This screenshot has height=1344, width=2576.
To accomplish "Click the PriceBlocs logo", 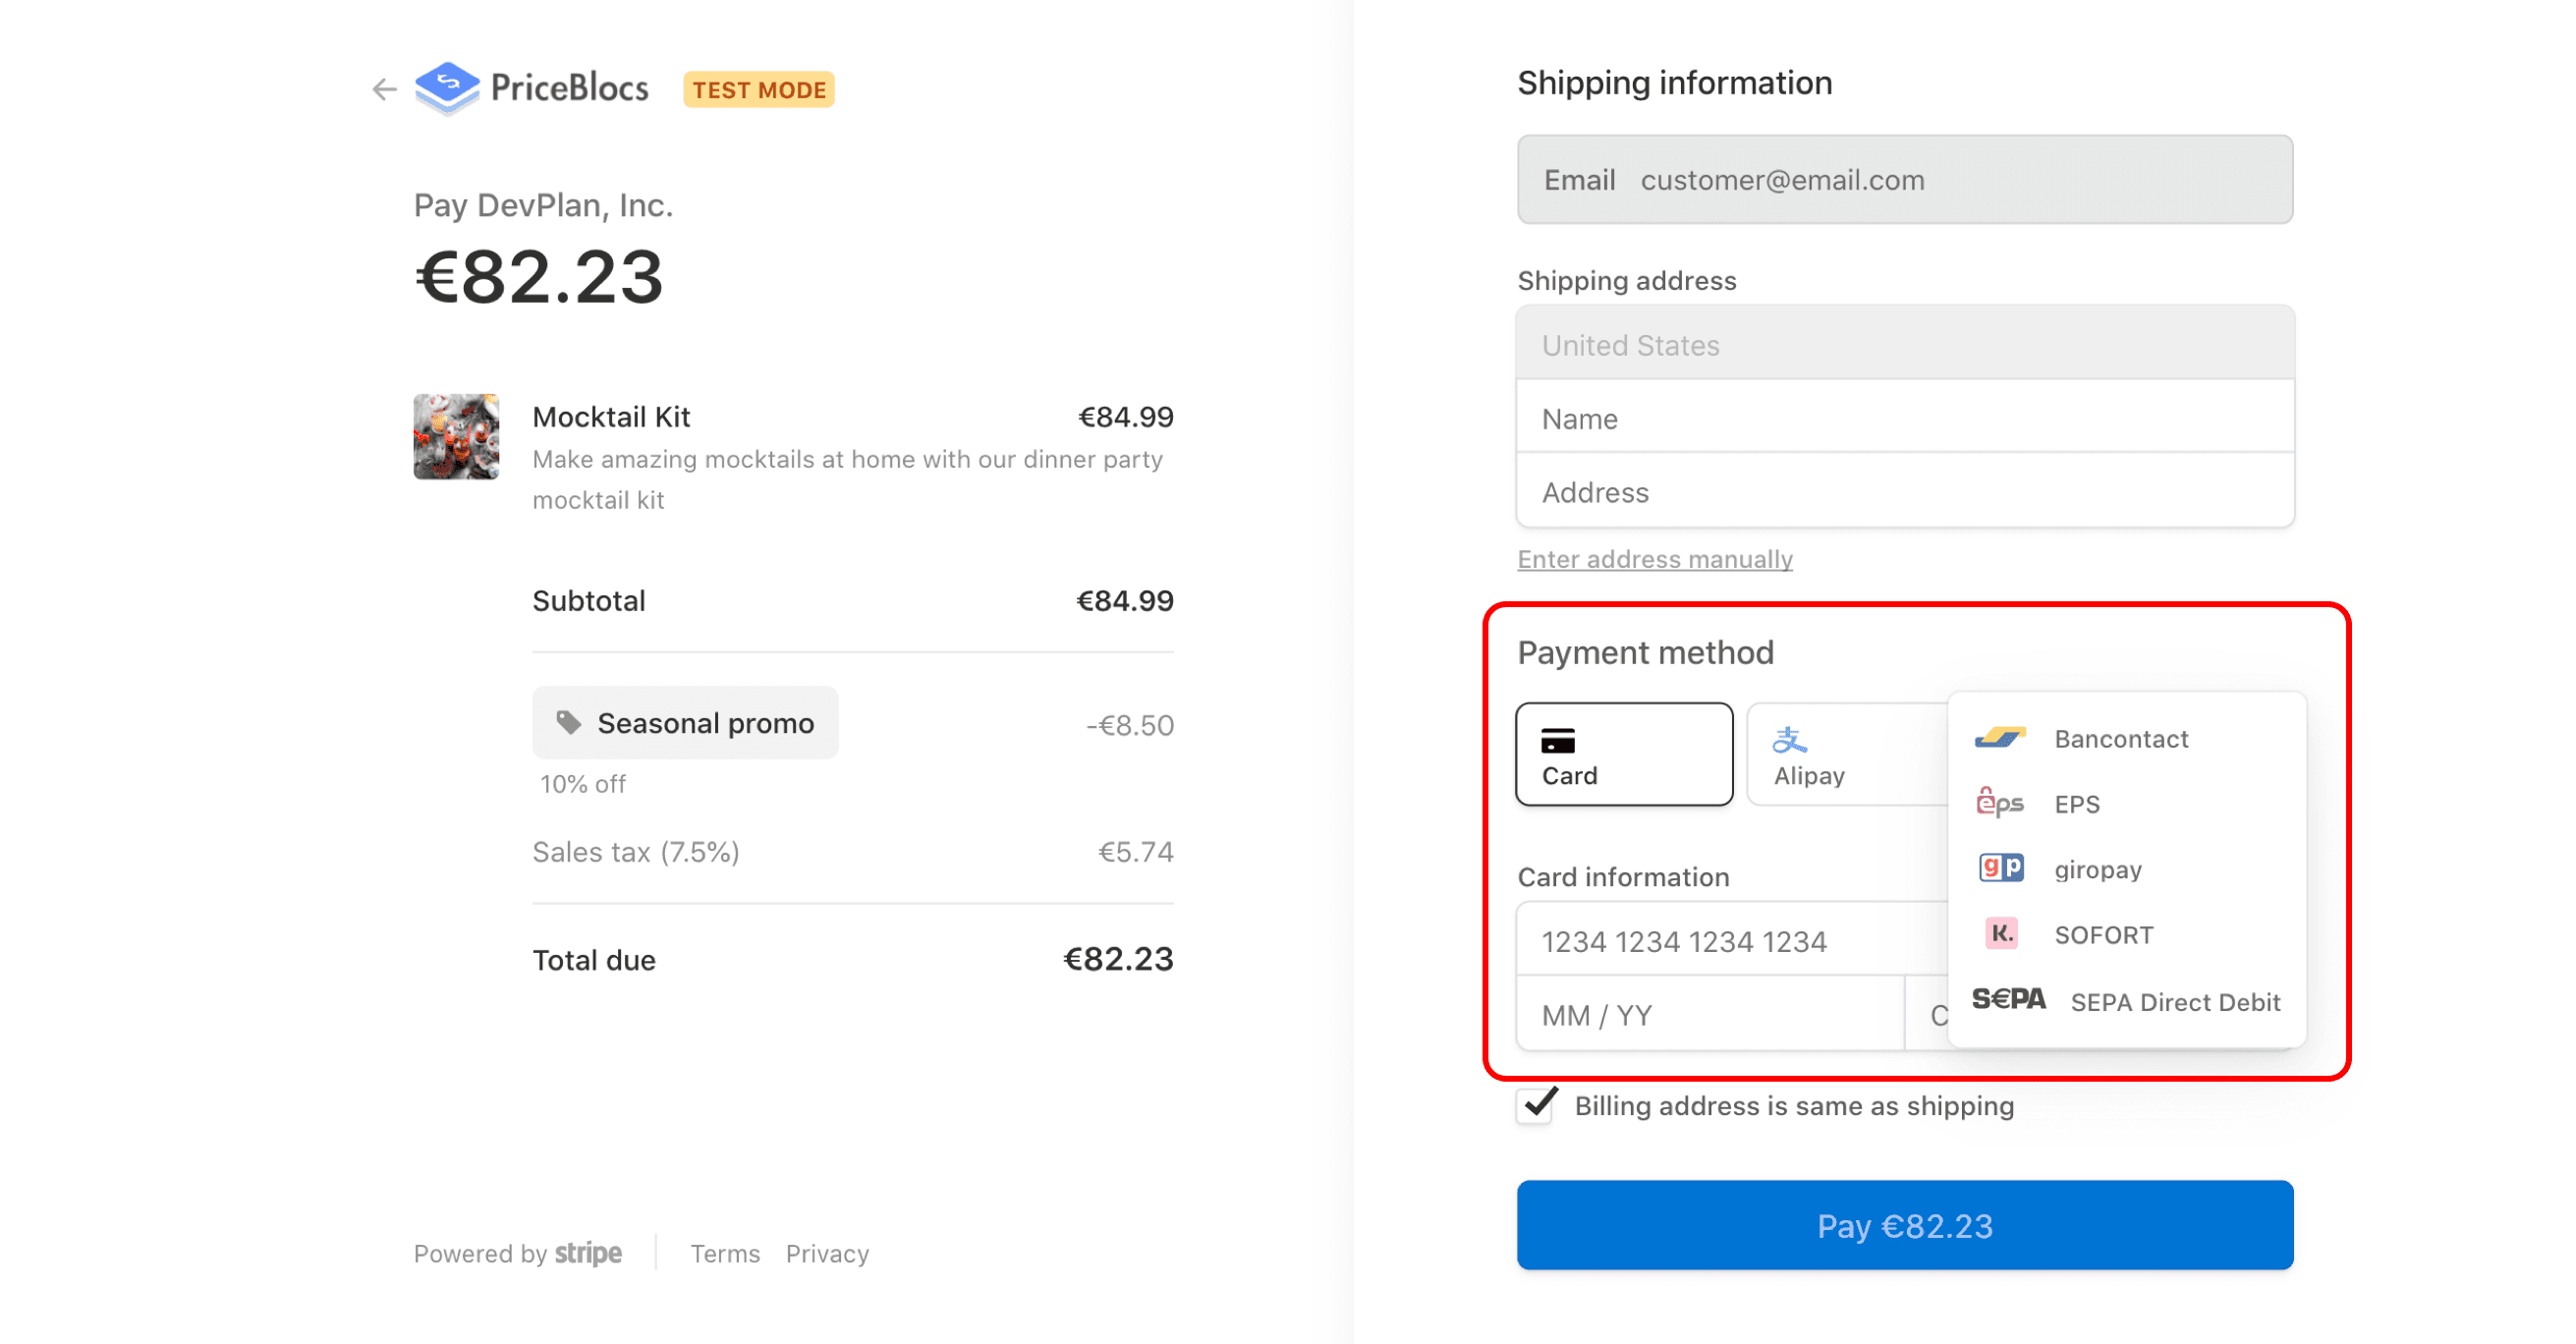I will click(x=531, y=88).
